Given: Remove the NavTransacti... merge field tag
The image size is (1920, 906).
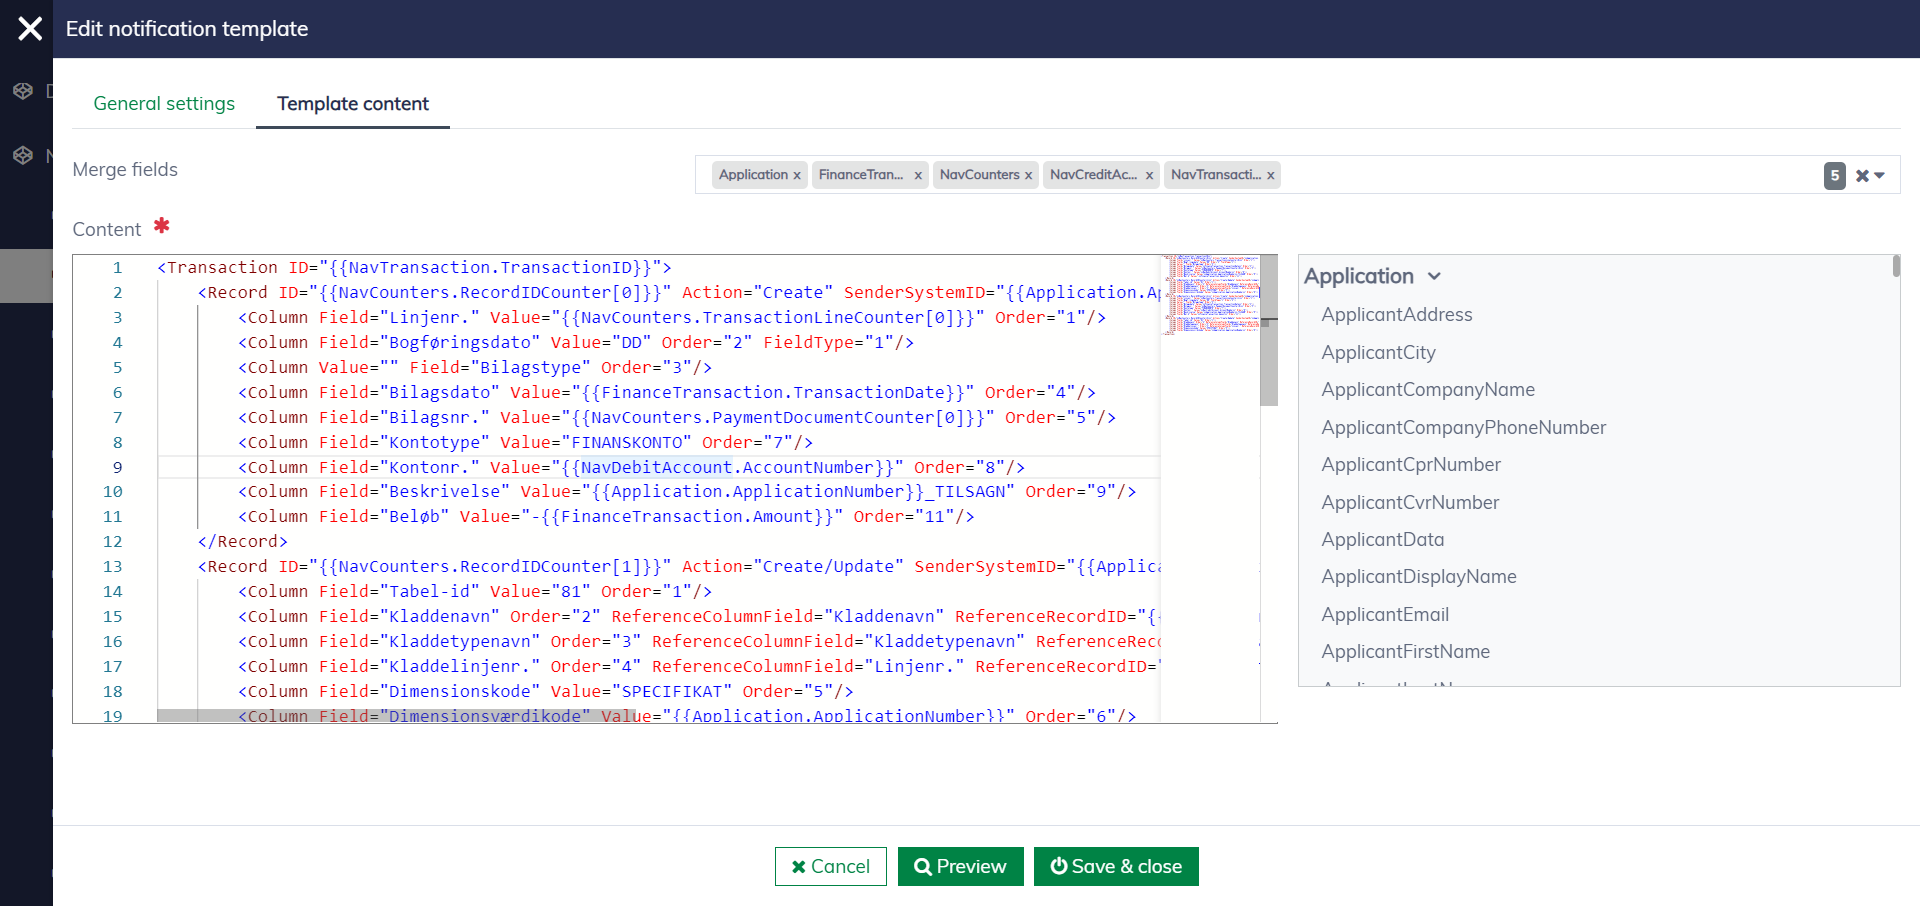Looking at the screenshot, I should (x=1271, y=175).
